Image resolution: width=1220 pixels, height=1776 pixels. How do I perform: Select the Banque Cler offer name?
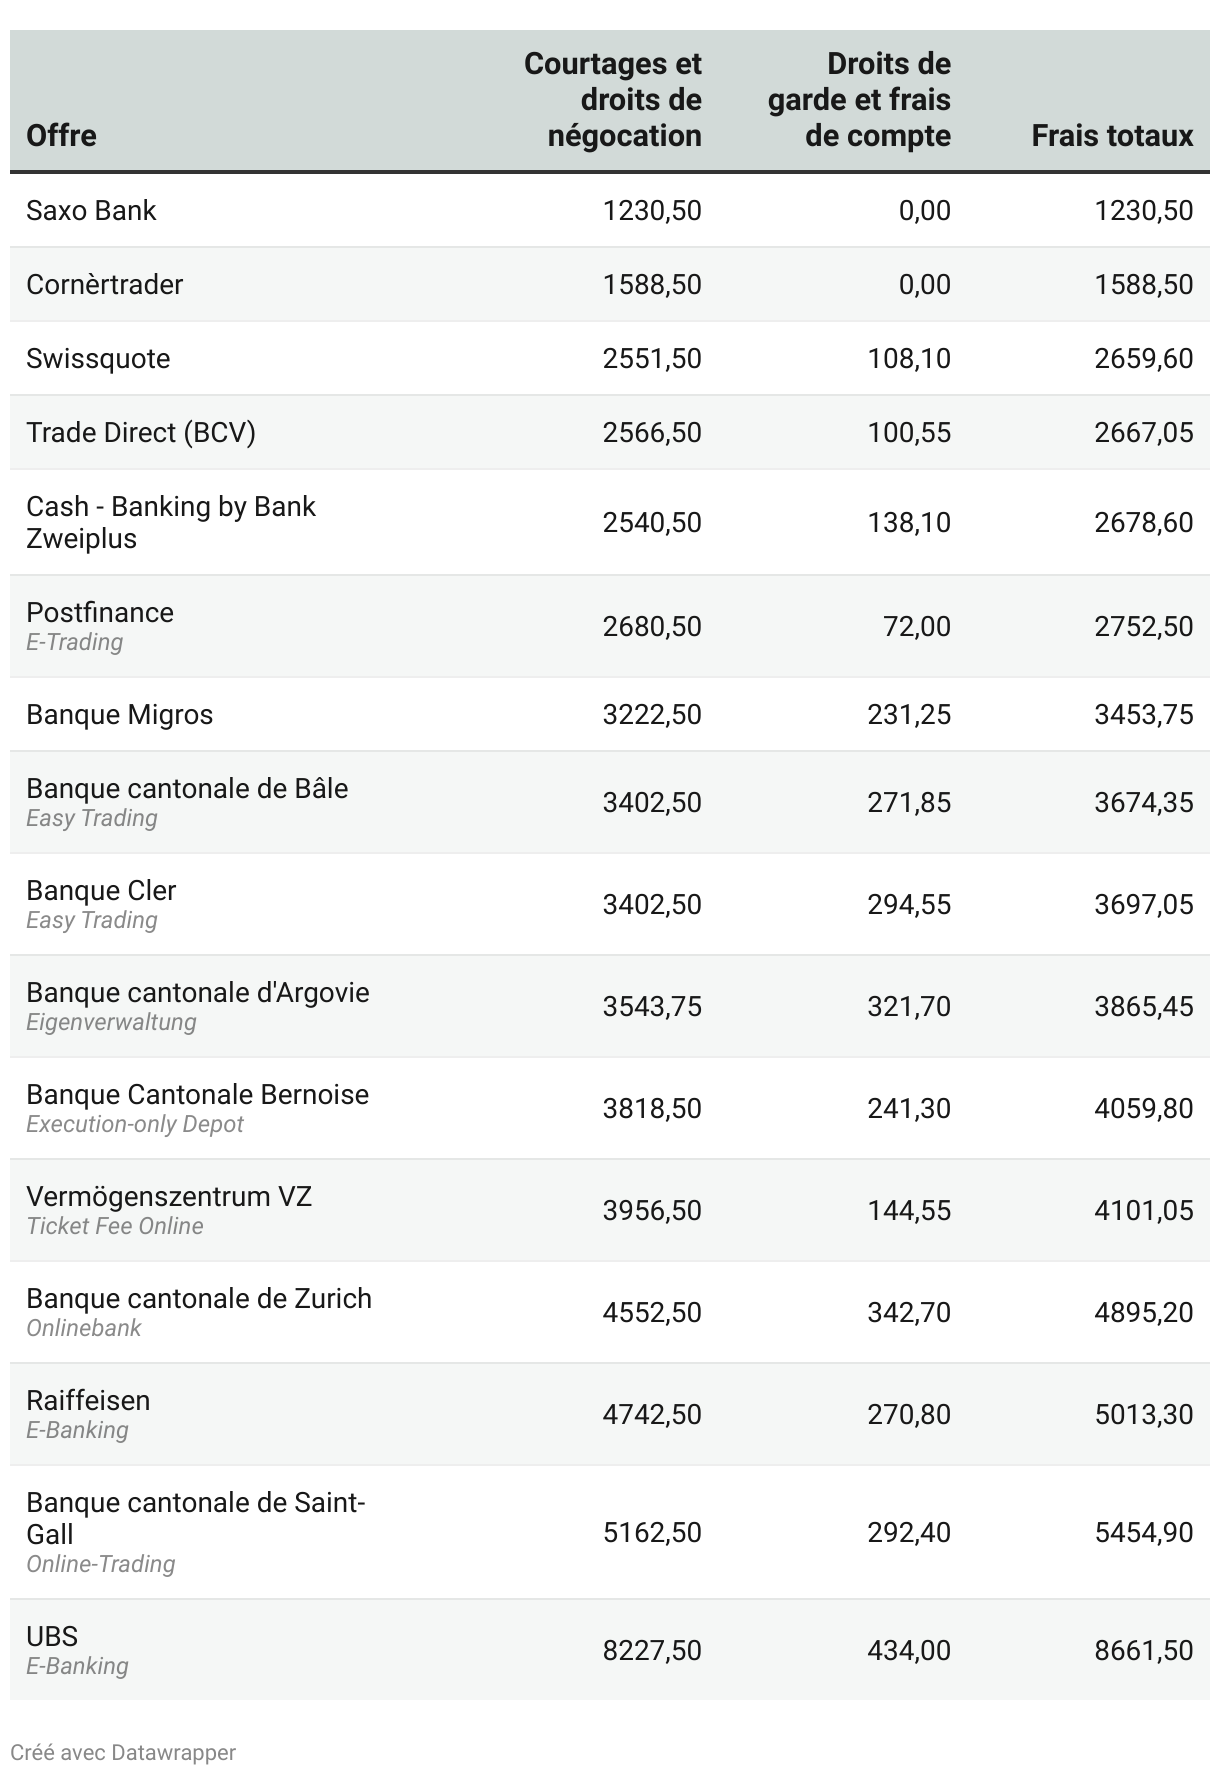[101, 890]
